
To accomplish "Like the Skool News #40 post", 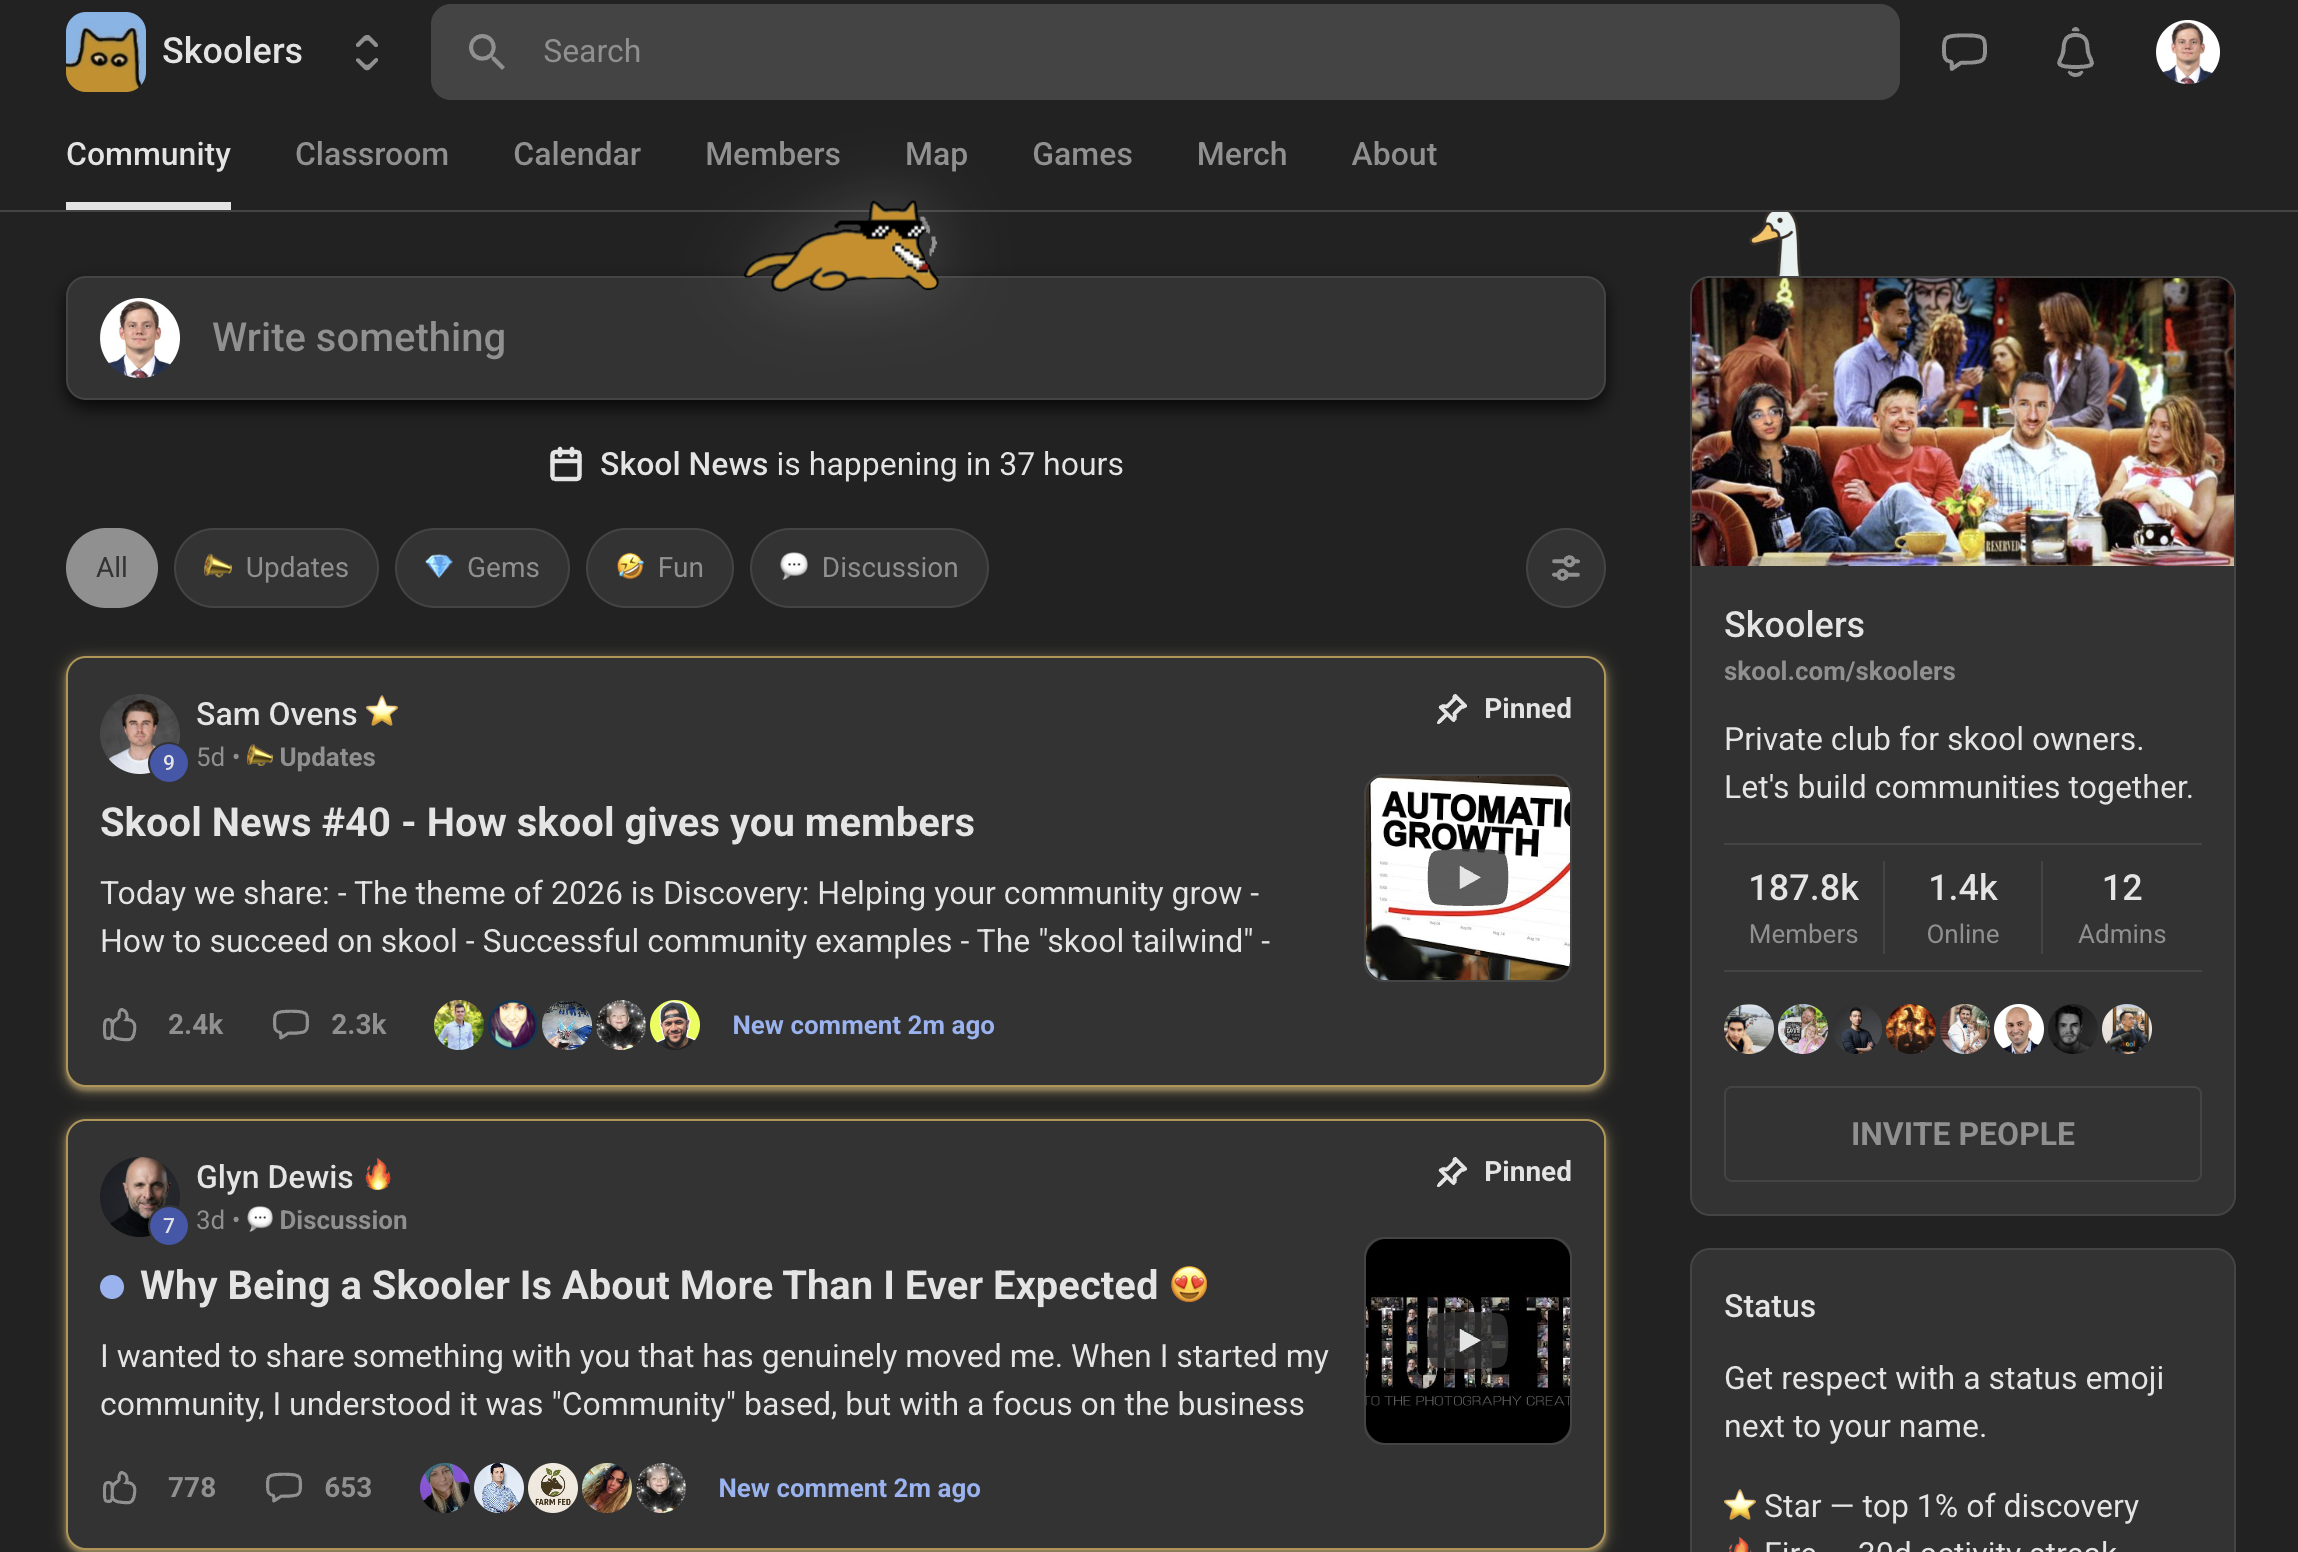I will tap(120, 1025).
